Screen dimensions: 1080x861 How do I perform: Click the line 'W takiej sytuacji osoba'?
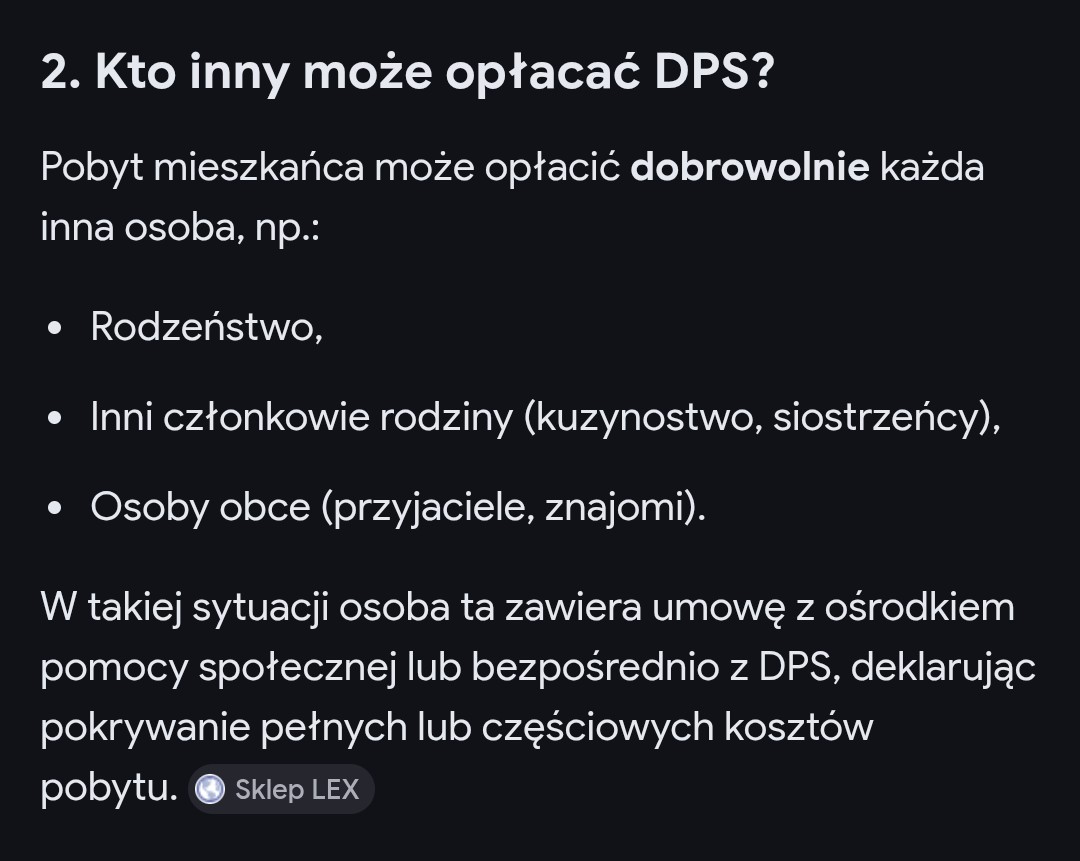528,608
